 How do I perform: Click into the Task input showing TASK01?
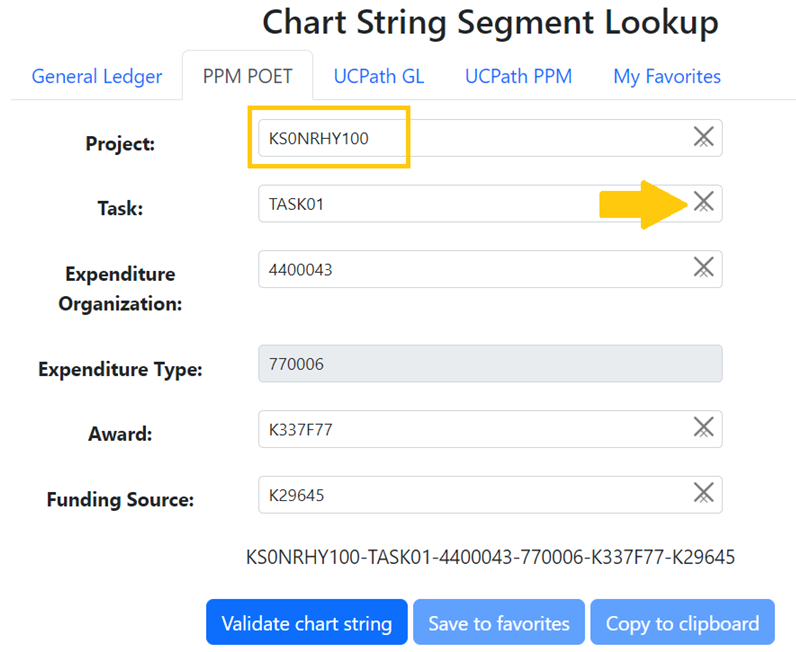click(470, 203)
